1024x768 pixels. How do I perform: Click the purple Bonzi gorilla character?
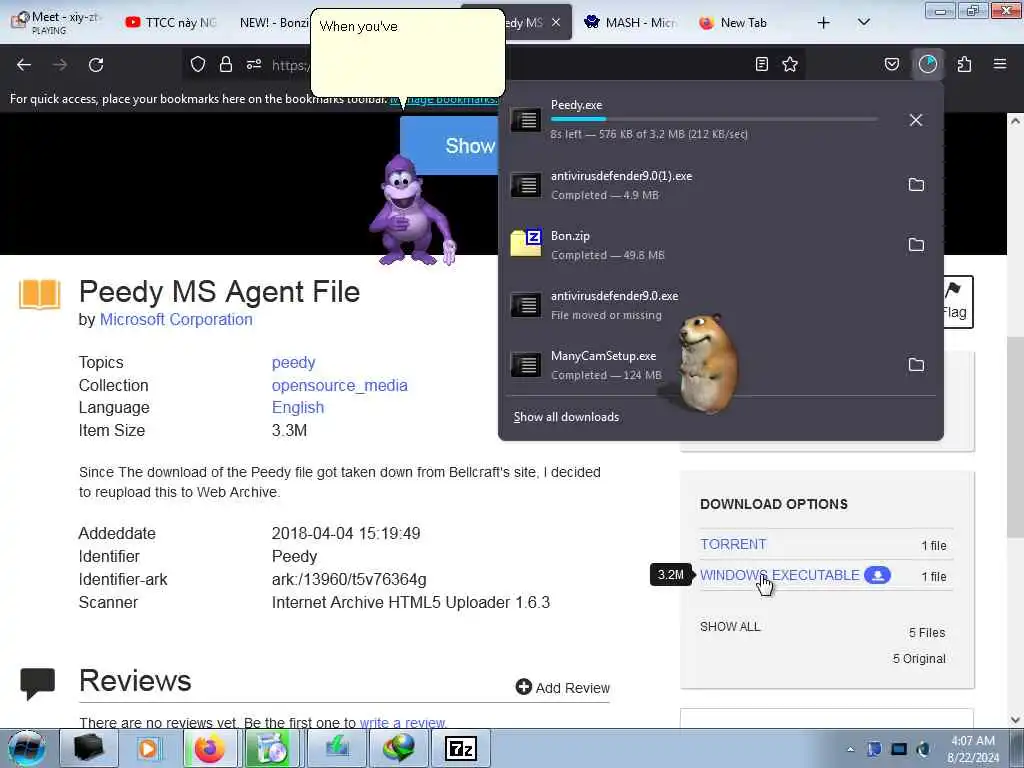tap(412, 210)
